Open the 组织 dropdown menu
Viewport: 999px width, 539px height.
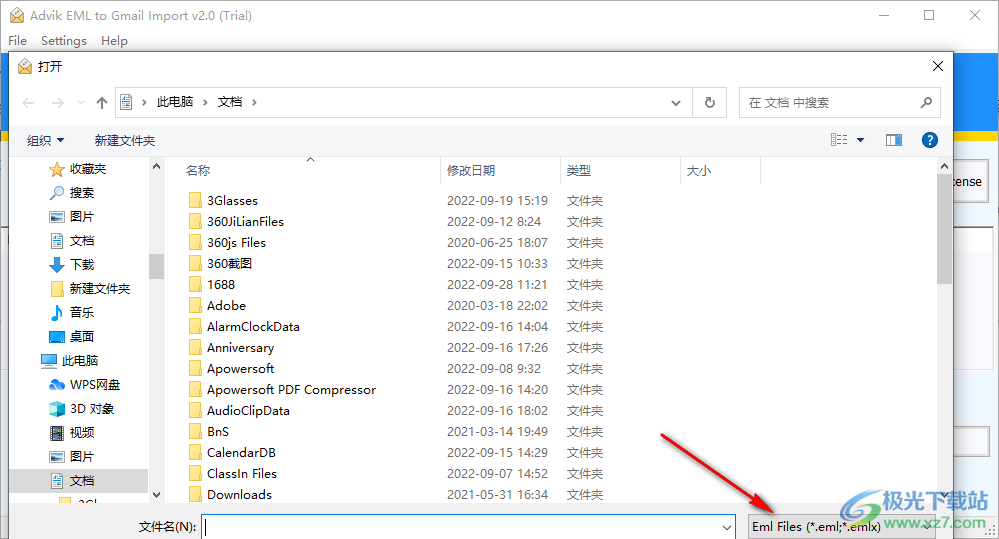[45, 140]
